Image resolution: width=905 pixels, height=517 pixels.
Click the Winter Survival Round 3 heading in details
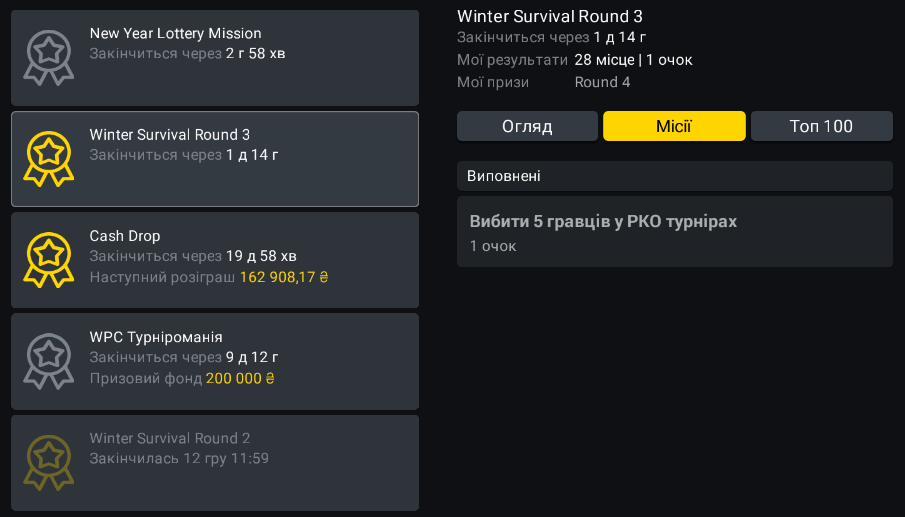[x=550, y=16]
